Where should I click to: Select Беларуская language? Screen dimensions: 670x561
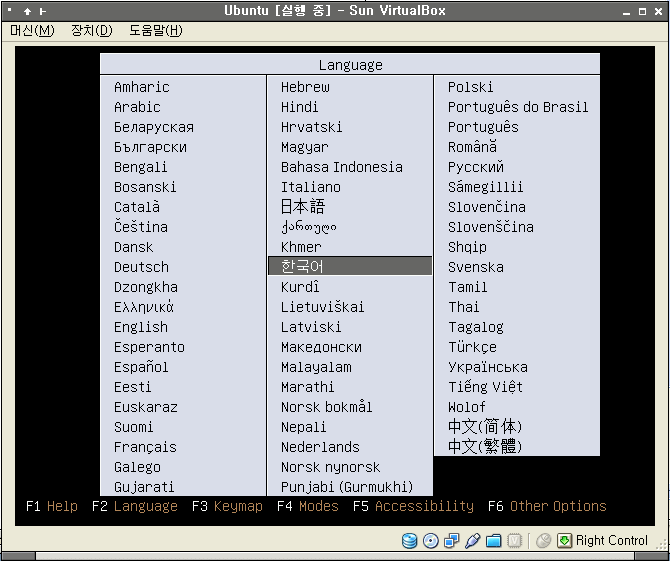(154, 127)
